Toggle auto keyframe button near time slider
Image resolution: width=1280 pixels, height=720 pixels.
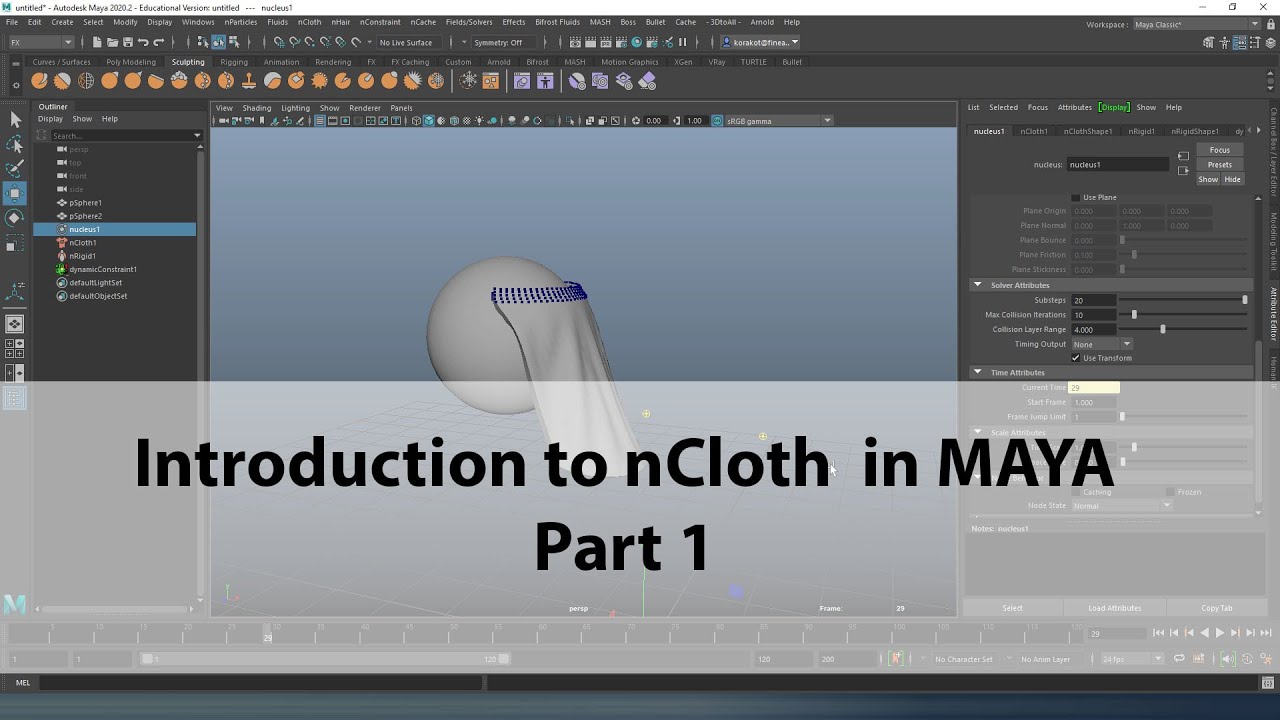(x=1247, y=659)
